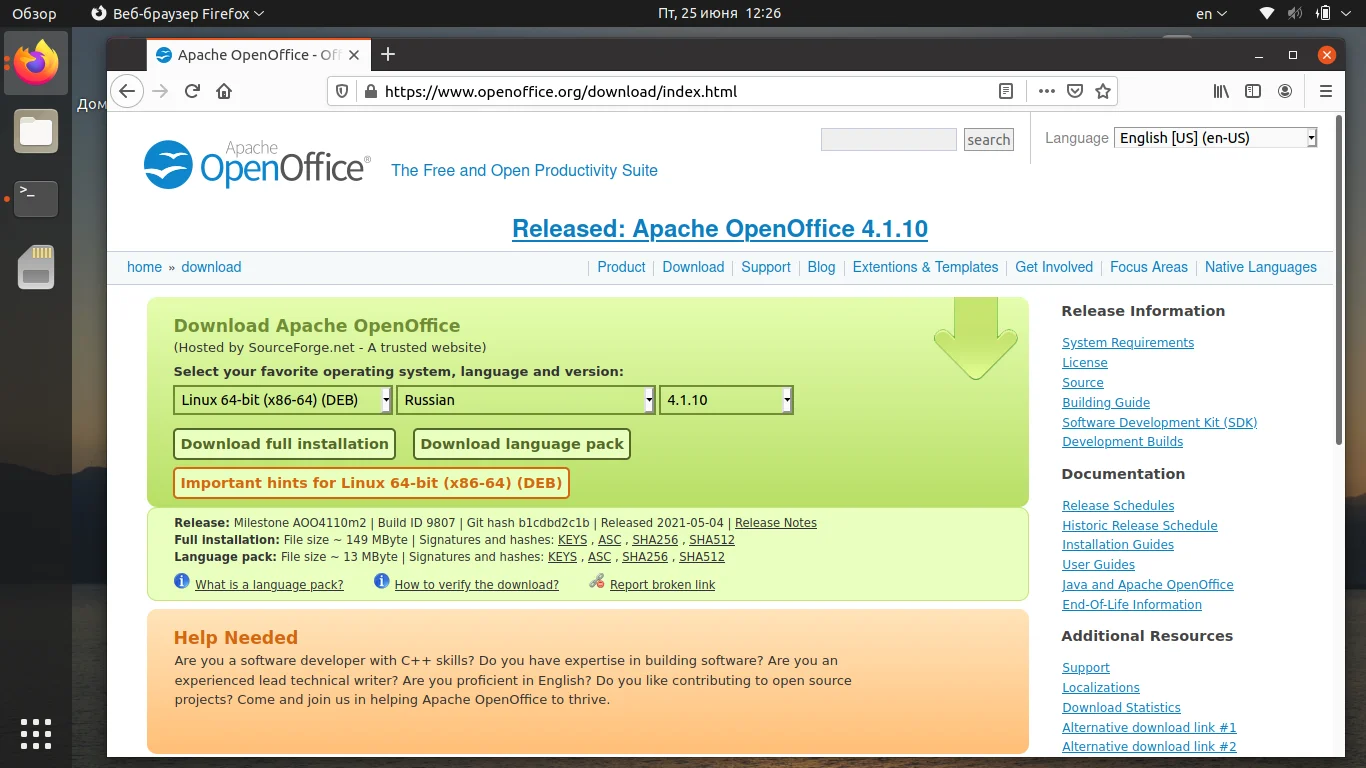The image size is (1366, 768).
Task: Save page to Pocket
Action: coord(1075,91)
